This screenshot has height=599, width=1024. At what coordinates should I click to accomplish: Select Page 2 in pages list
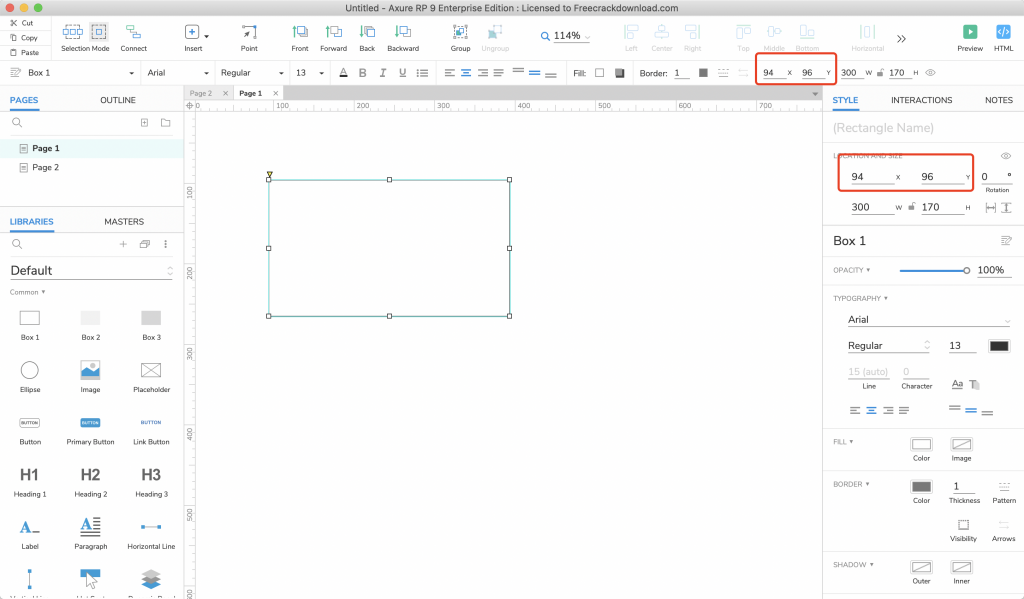pos(45,167)
